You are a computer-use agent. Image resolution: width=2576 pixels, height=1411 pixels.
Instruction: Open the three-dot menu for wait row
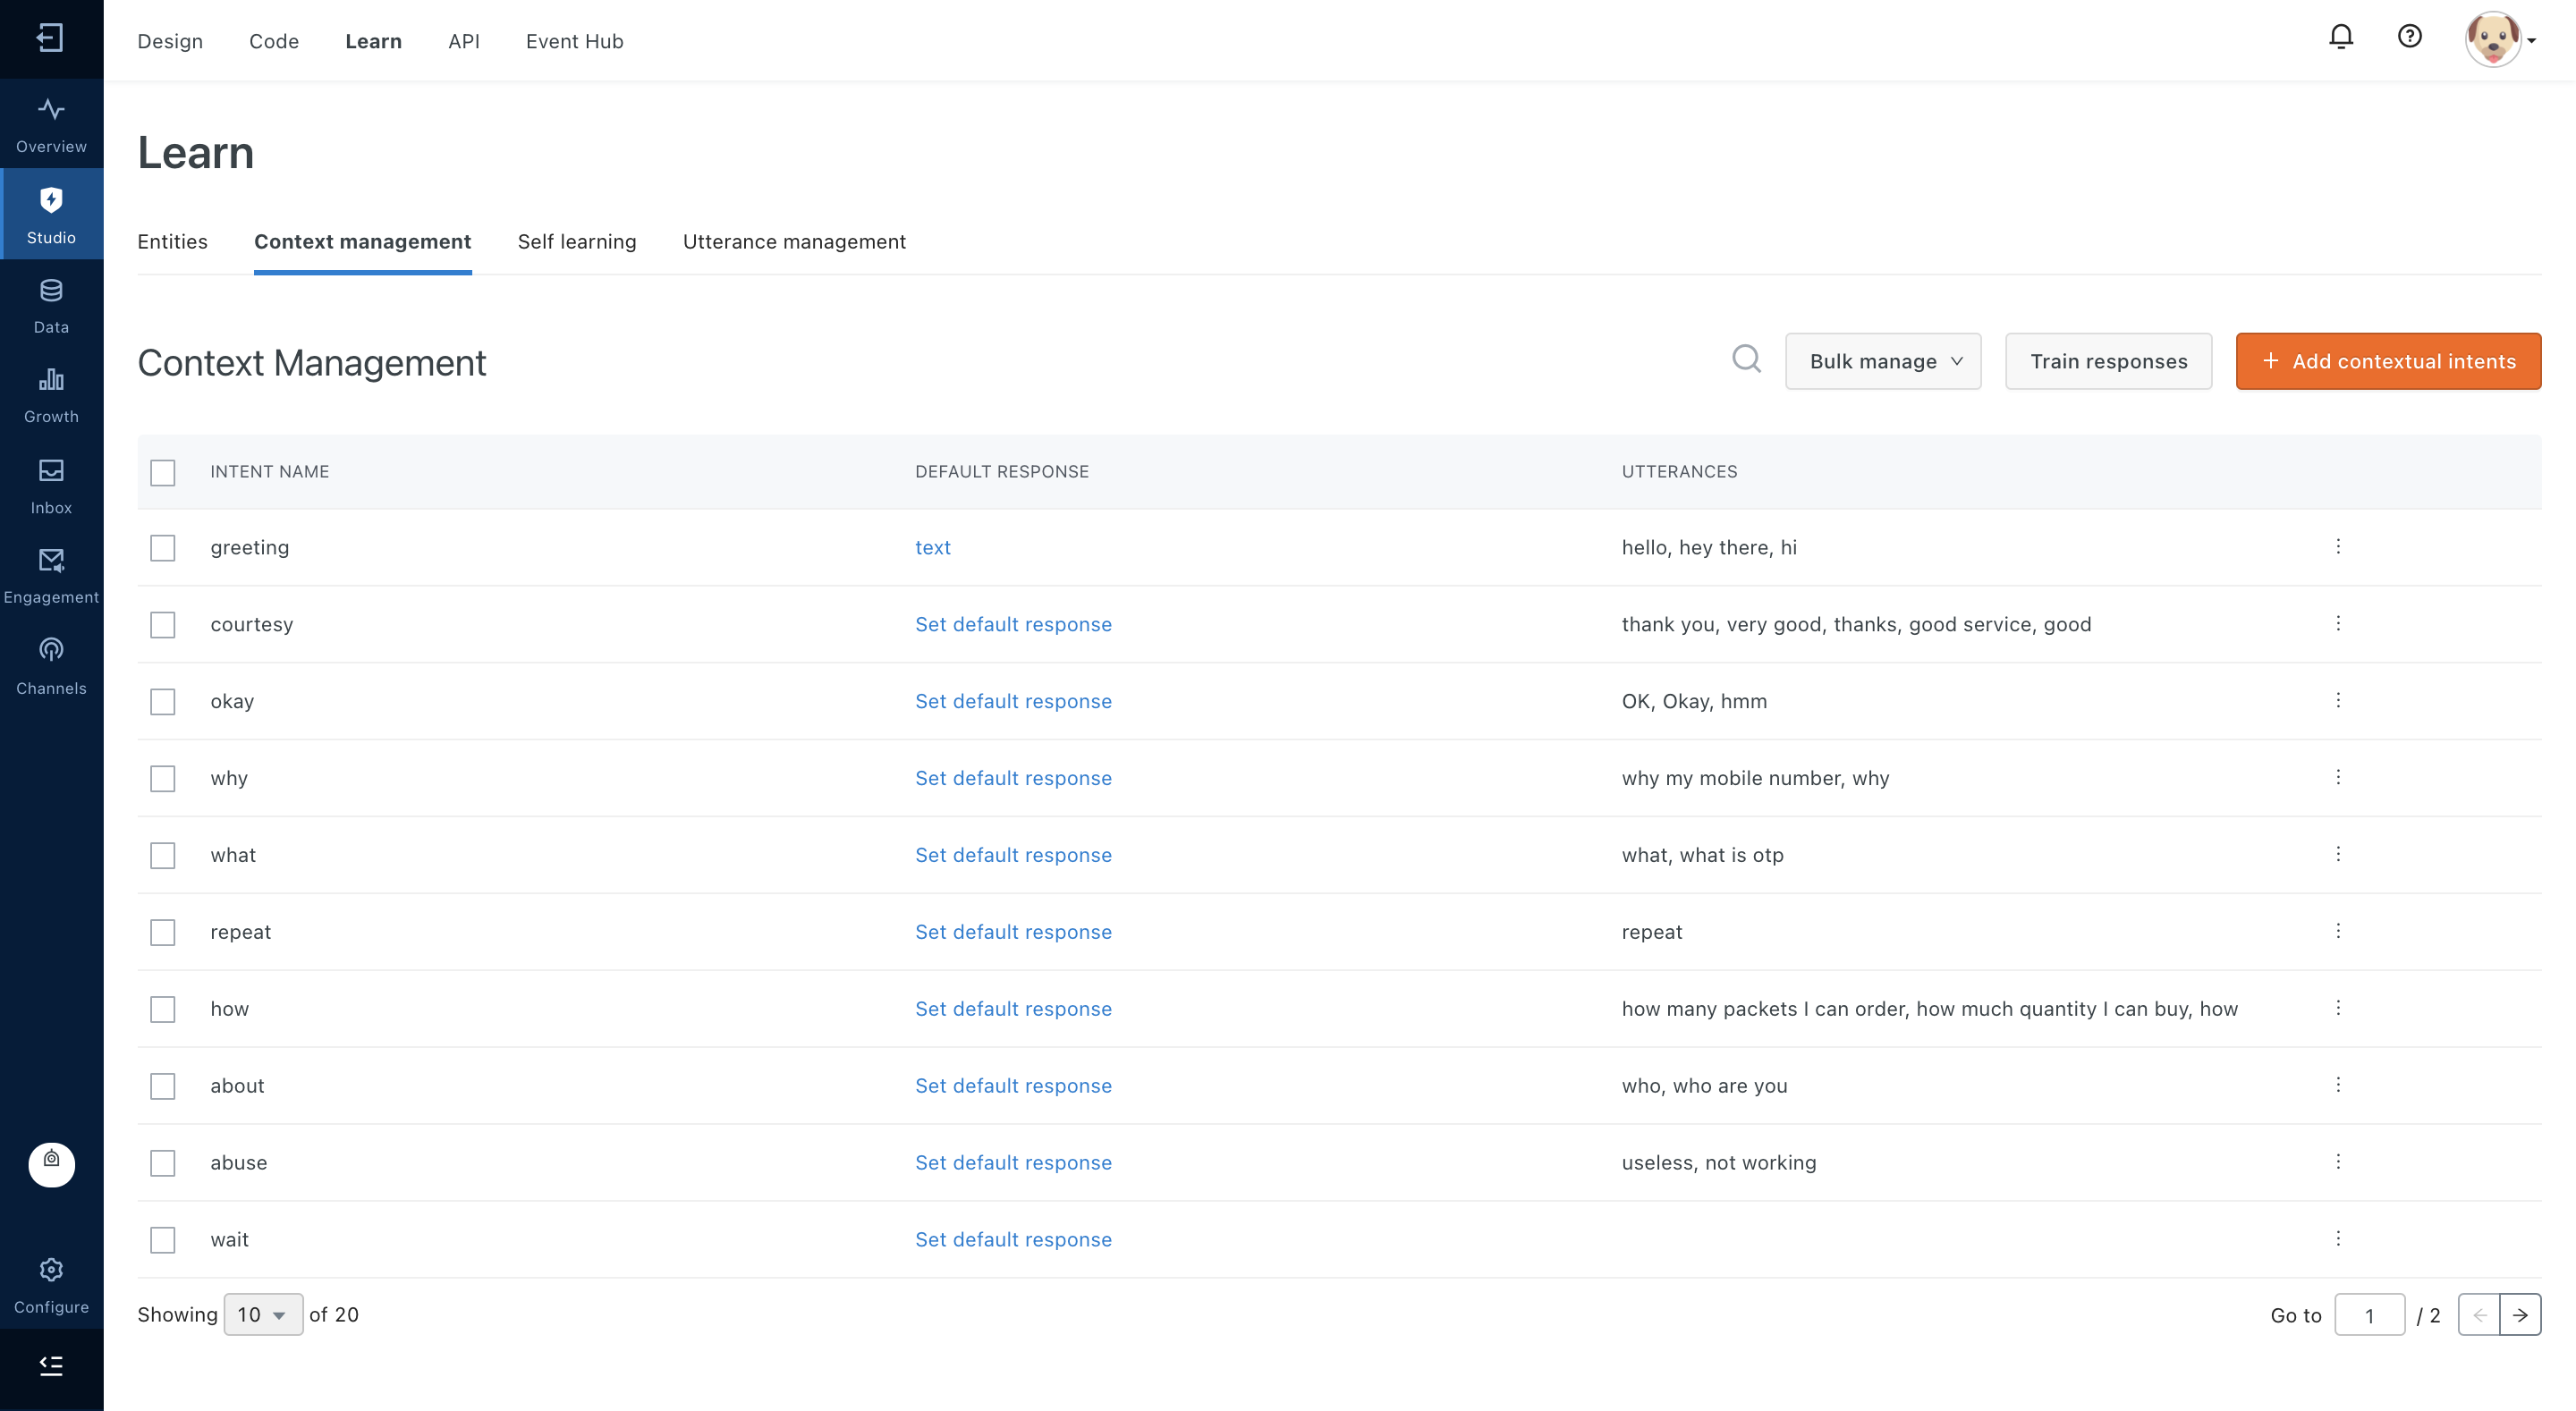click(x=2338, y=1239)
